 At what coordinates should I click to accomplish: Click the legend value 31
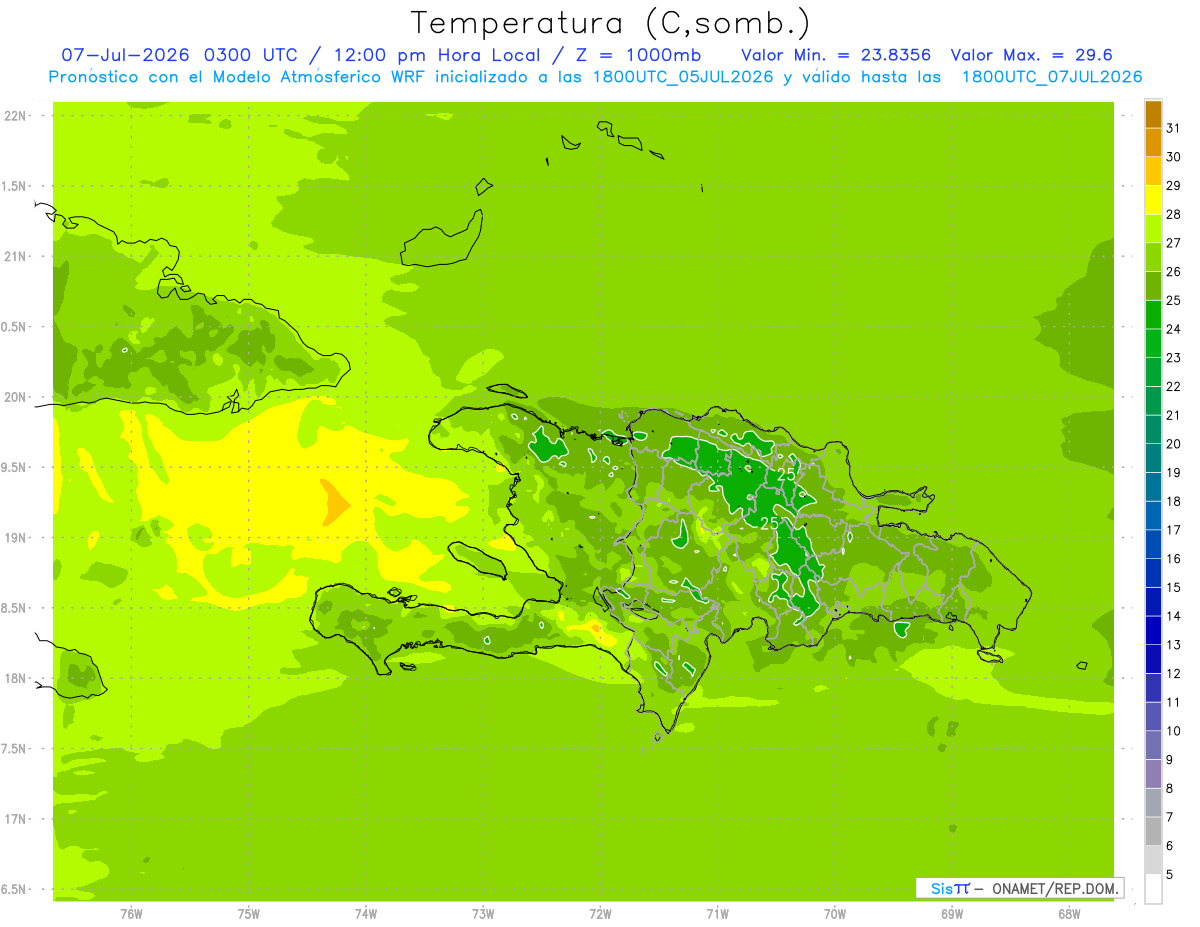[1173, 128]
